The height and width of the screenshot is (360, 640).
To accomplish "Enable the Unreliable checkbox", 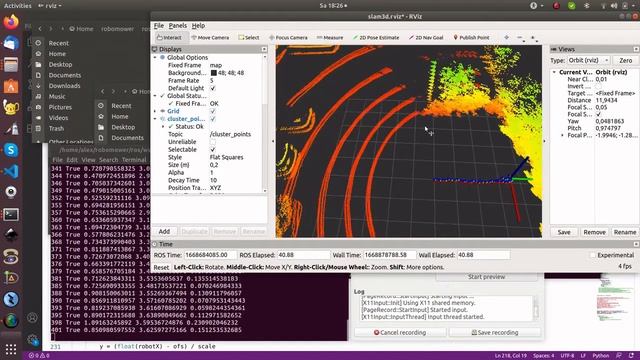I will 213,142.
